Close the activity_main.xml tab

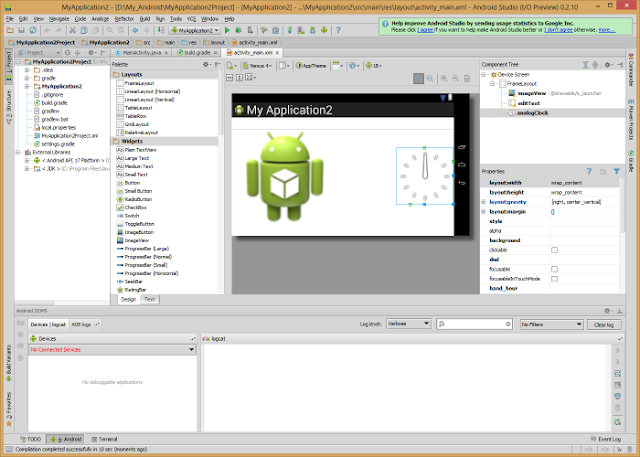click(278, 53)
